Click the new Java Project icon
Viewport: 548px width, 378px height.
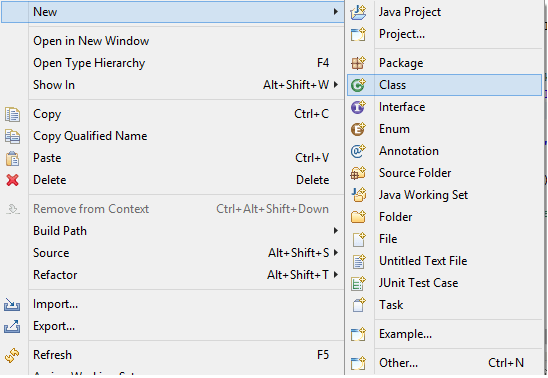[x=358, y=12]
